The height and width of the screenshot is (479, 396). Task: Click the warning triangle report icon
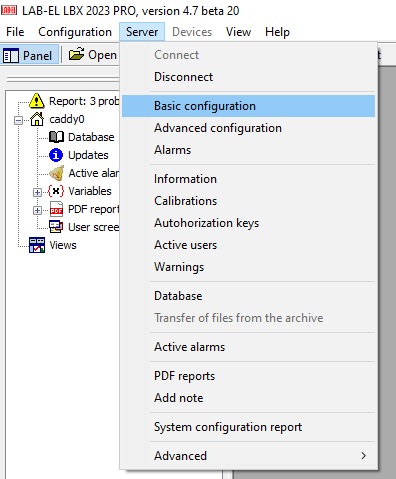click(x=37, y=101)
